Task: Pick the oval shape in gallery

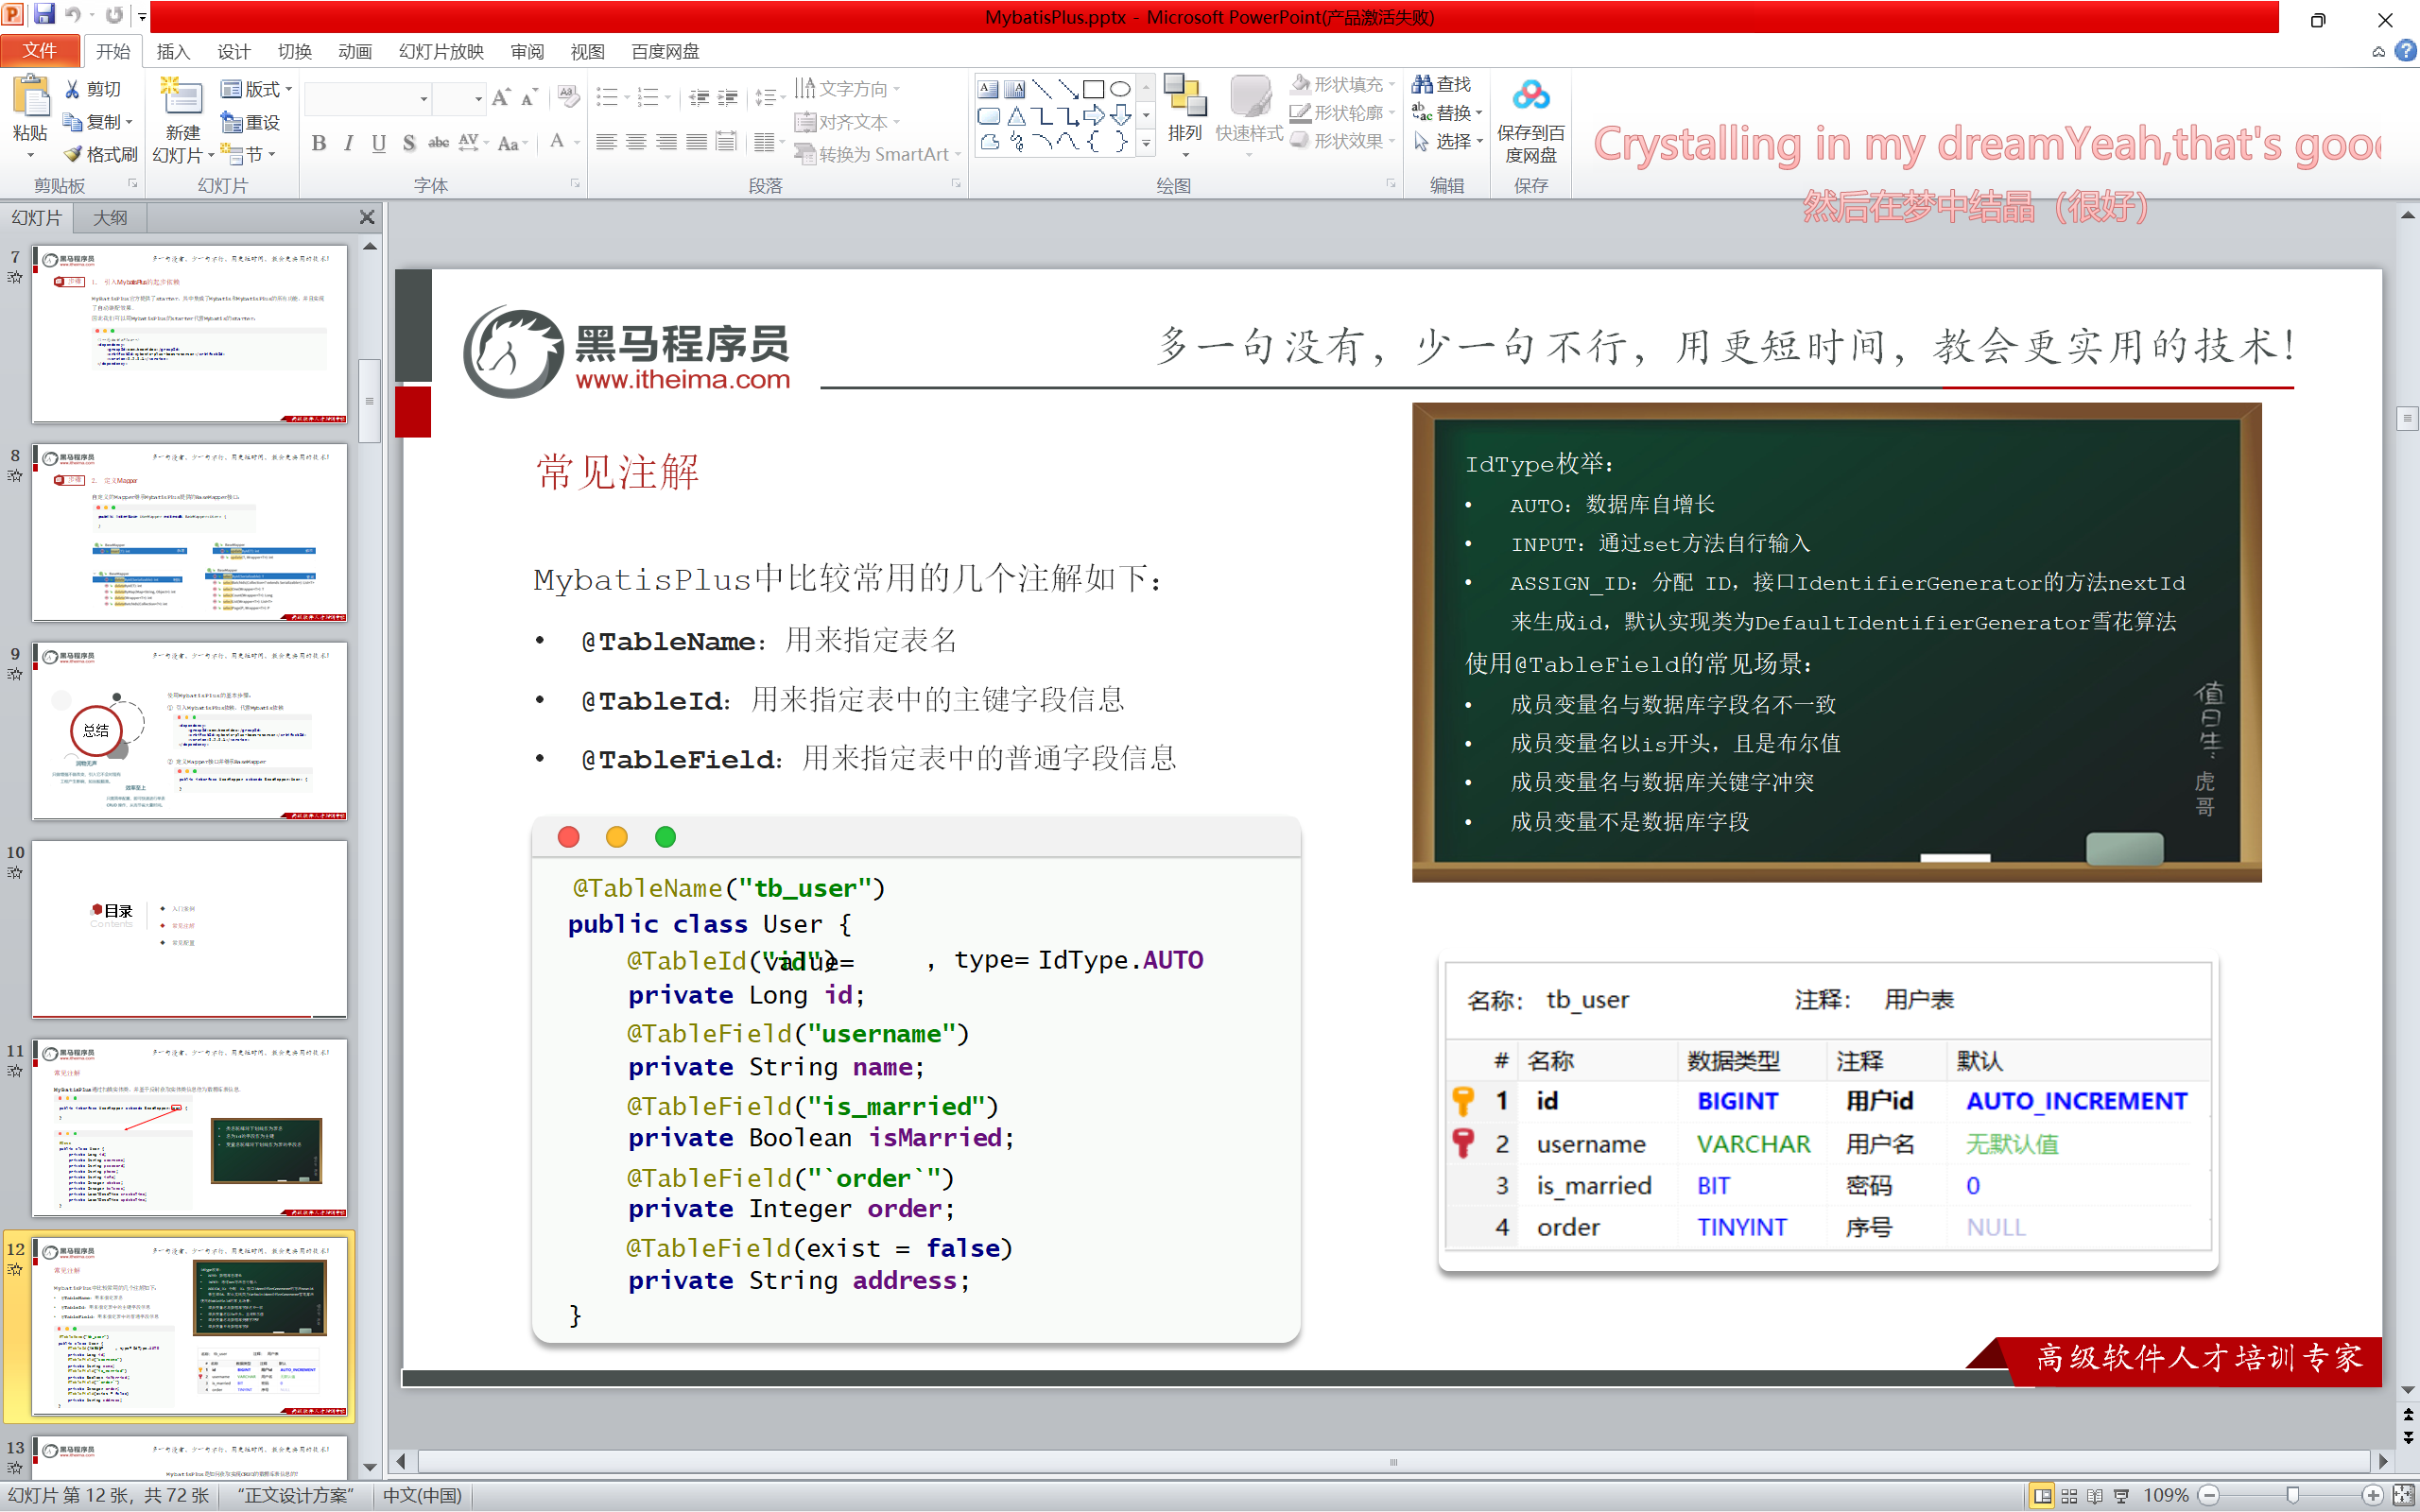Action: [x=1120, y=89]
